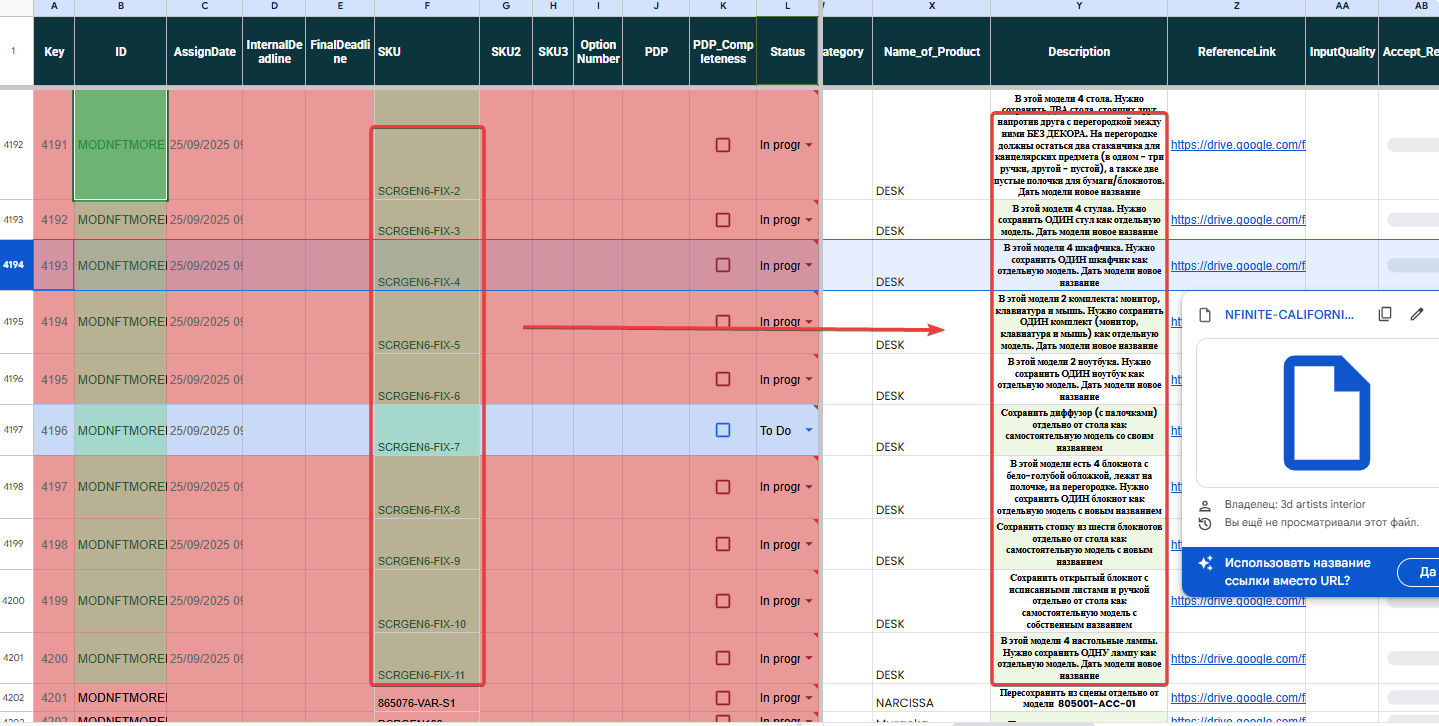Click the owner person icon in the preview card

1205,505
